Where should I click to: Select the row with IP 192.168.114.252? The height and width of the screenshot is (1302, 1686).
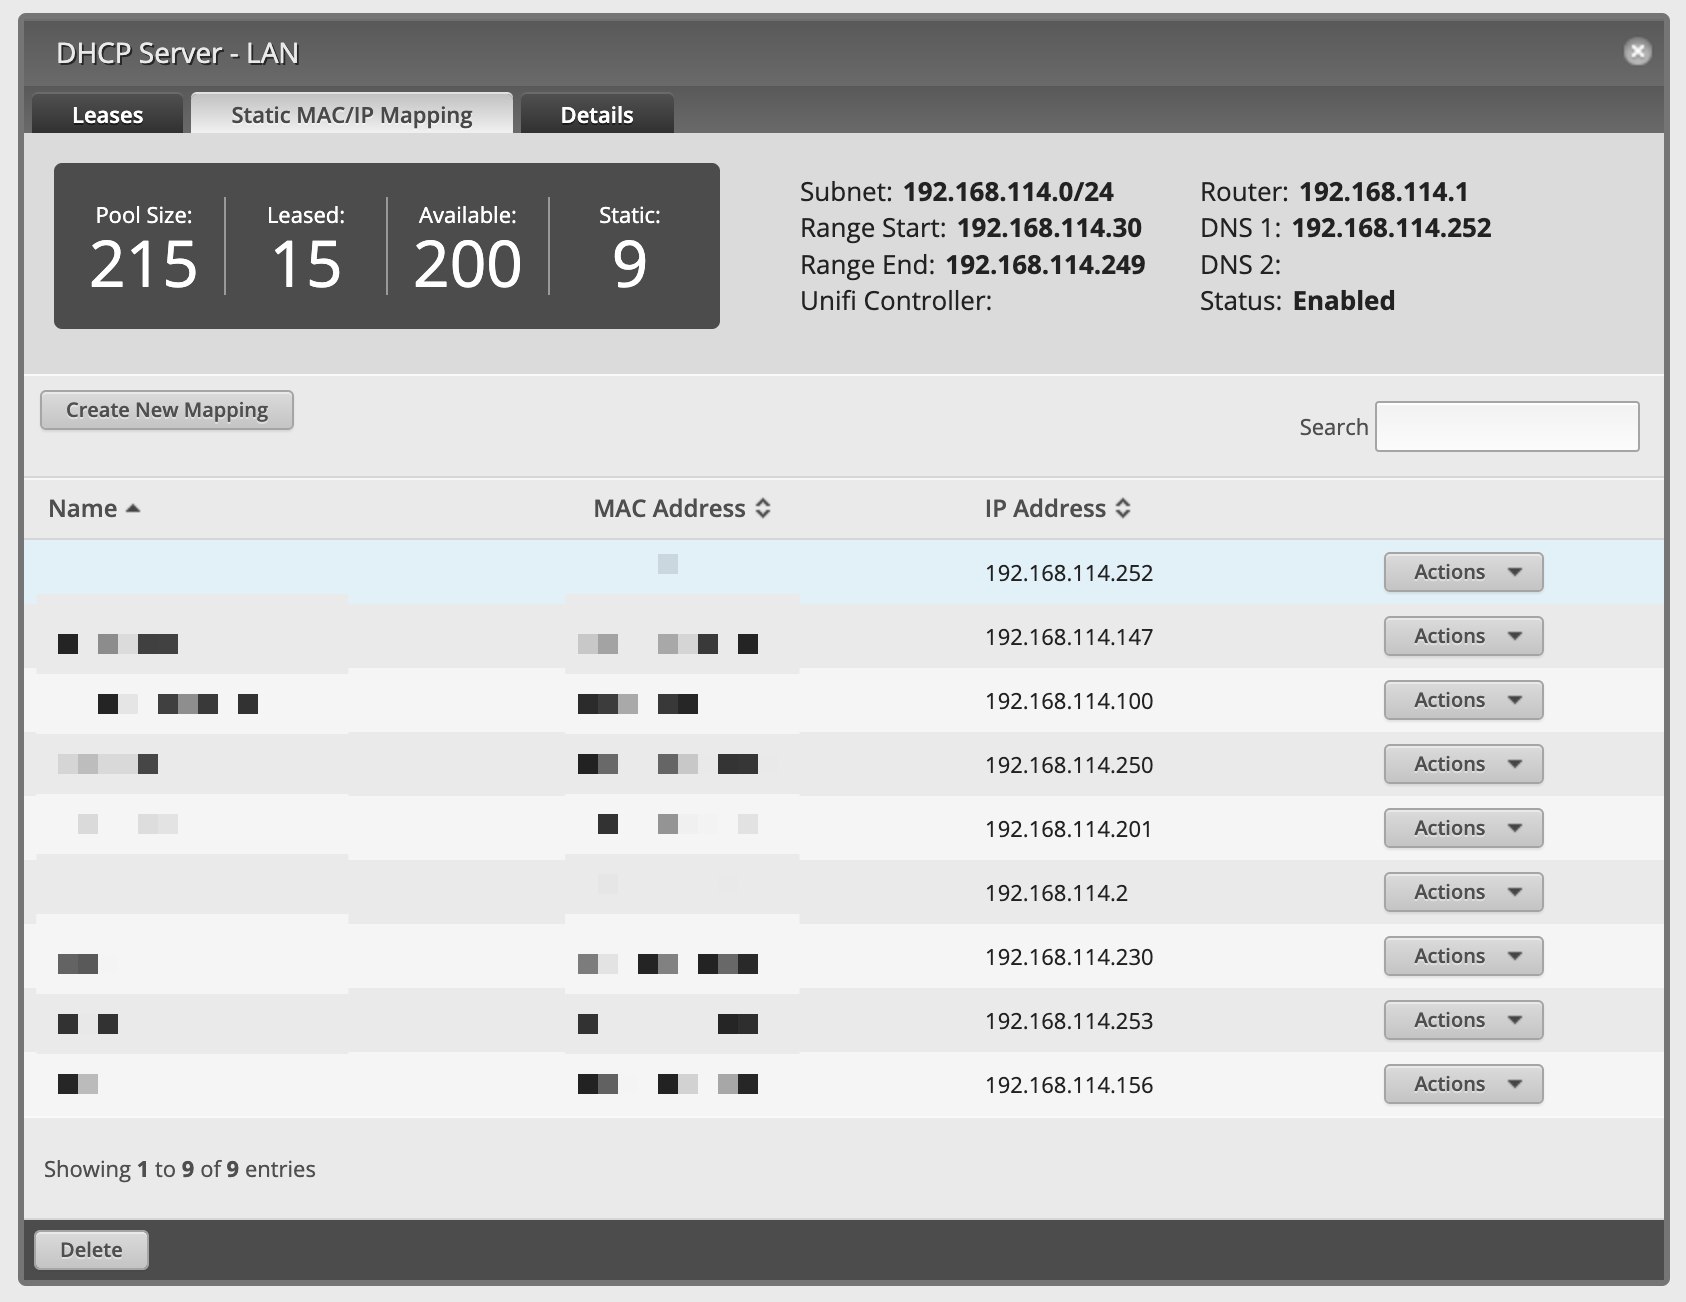[1068, 573]
